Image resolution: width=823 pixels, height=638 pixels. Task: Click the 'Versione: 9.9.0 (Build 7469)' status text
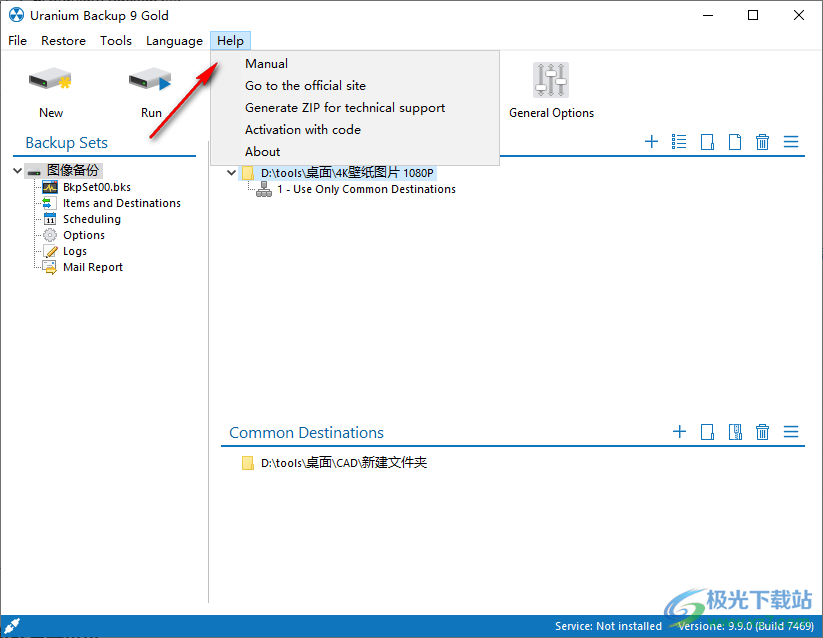pos(746,626)
